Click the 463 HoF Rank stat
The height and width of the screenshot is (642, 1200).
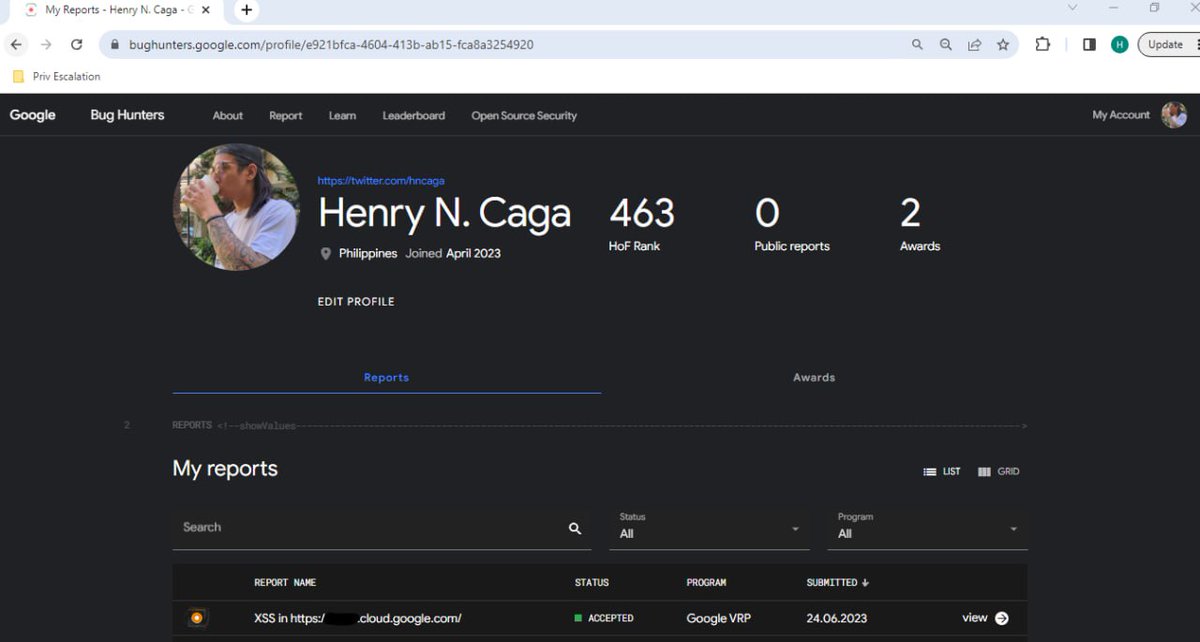tap(642, 223)
